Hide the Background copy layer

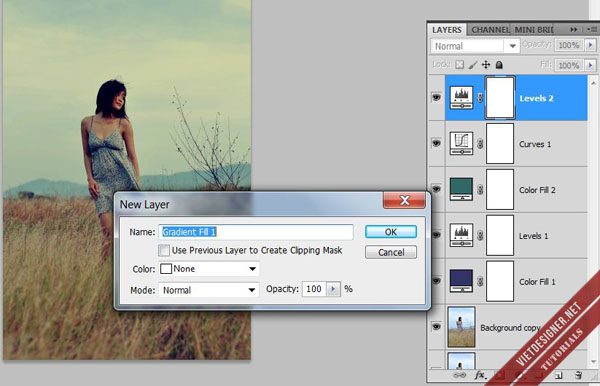pos(436,327)
